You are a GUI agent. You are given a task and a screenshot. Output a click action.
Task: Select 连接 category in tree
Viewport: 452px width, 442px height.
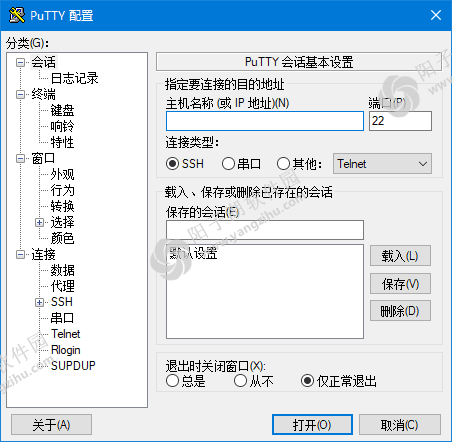(44, 254)
